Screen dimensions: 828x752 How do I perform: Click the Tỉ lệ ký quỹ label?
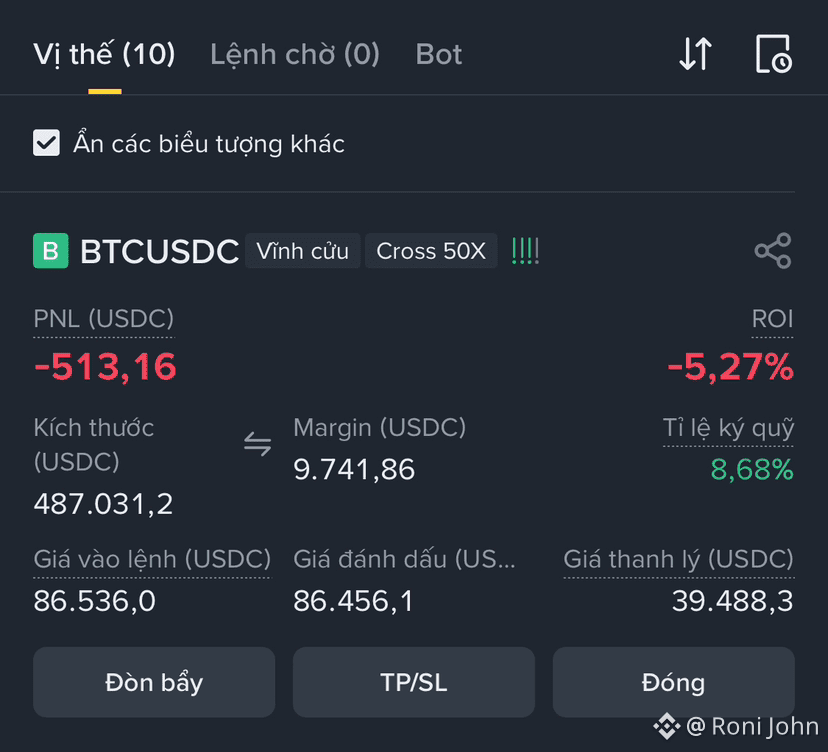coord(728,428)
